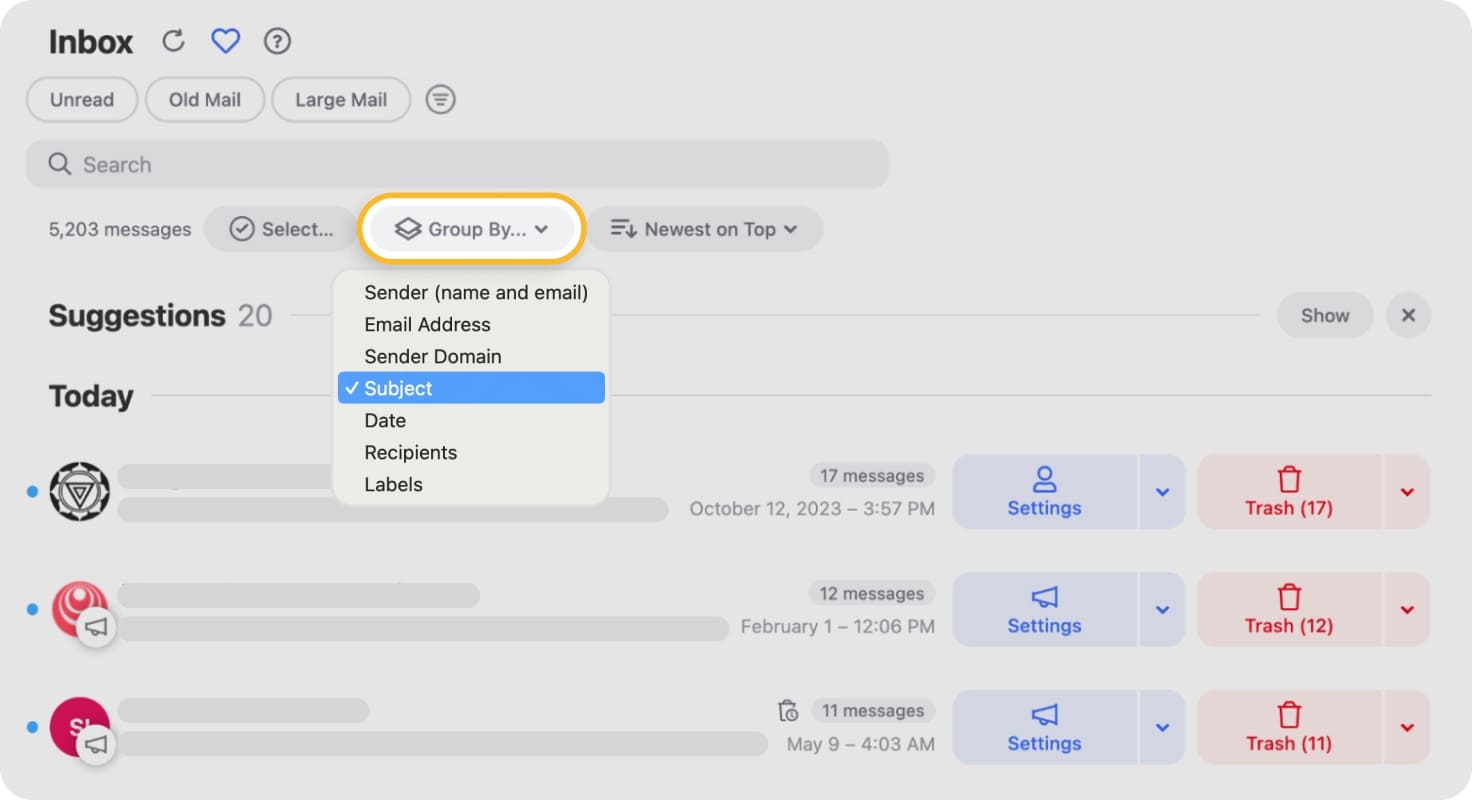
Task: Open the filter options icon beside Large Mail
Action: coord(441,99)
